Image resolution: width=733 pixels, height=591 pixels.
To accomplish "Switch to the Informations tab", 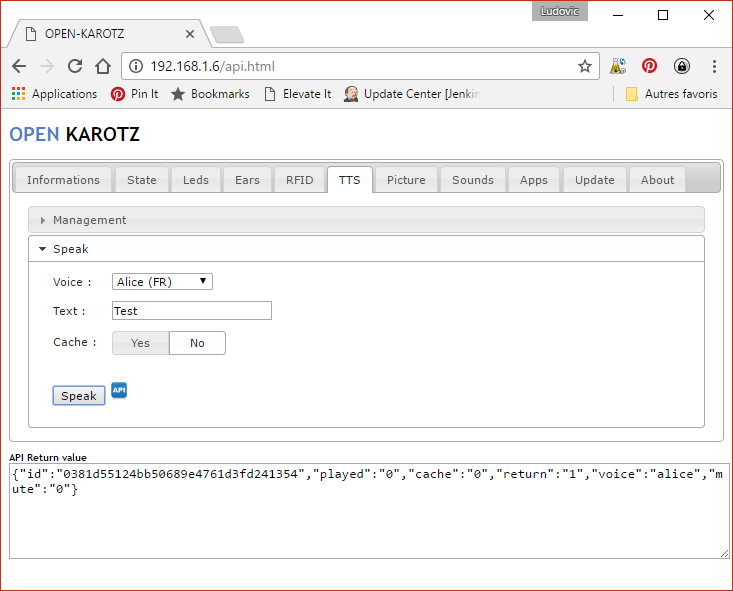I will [63, 180].
